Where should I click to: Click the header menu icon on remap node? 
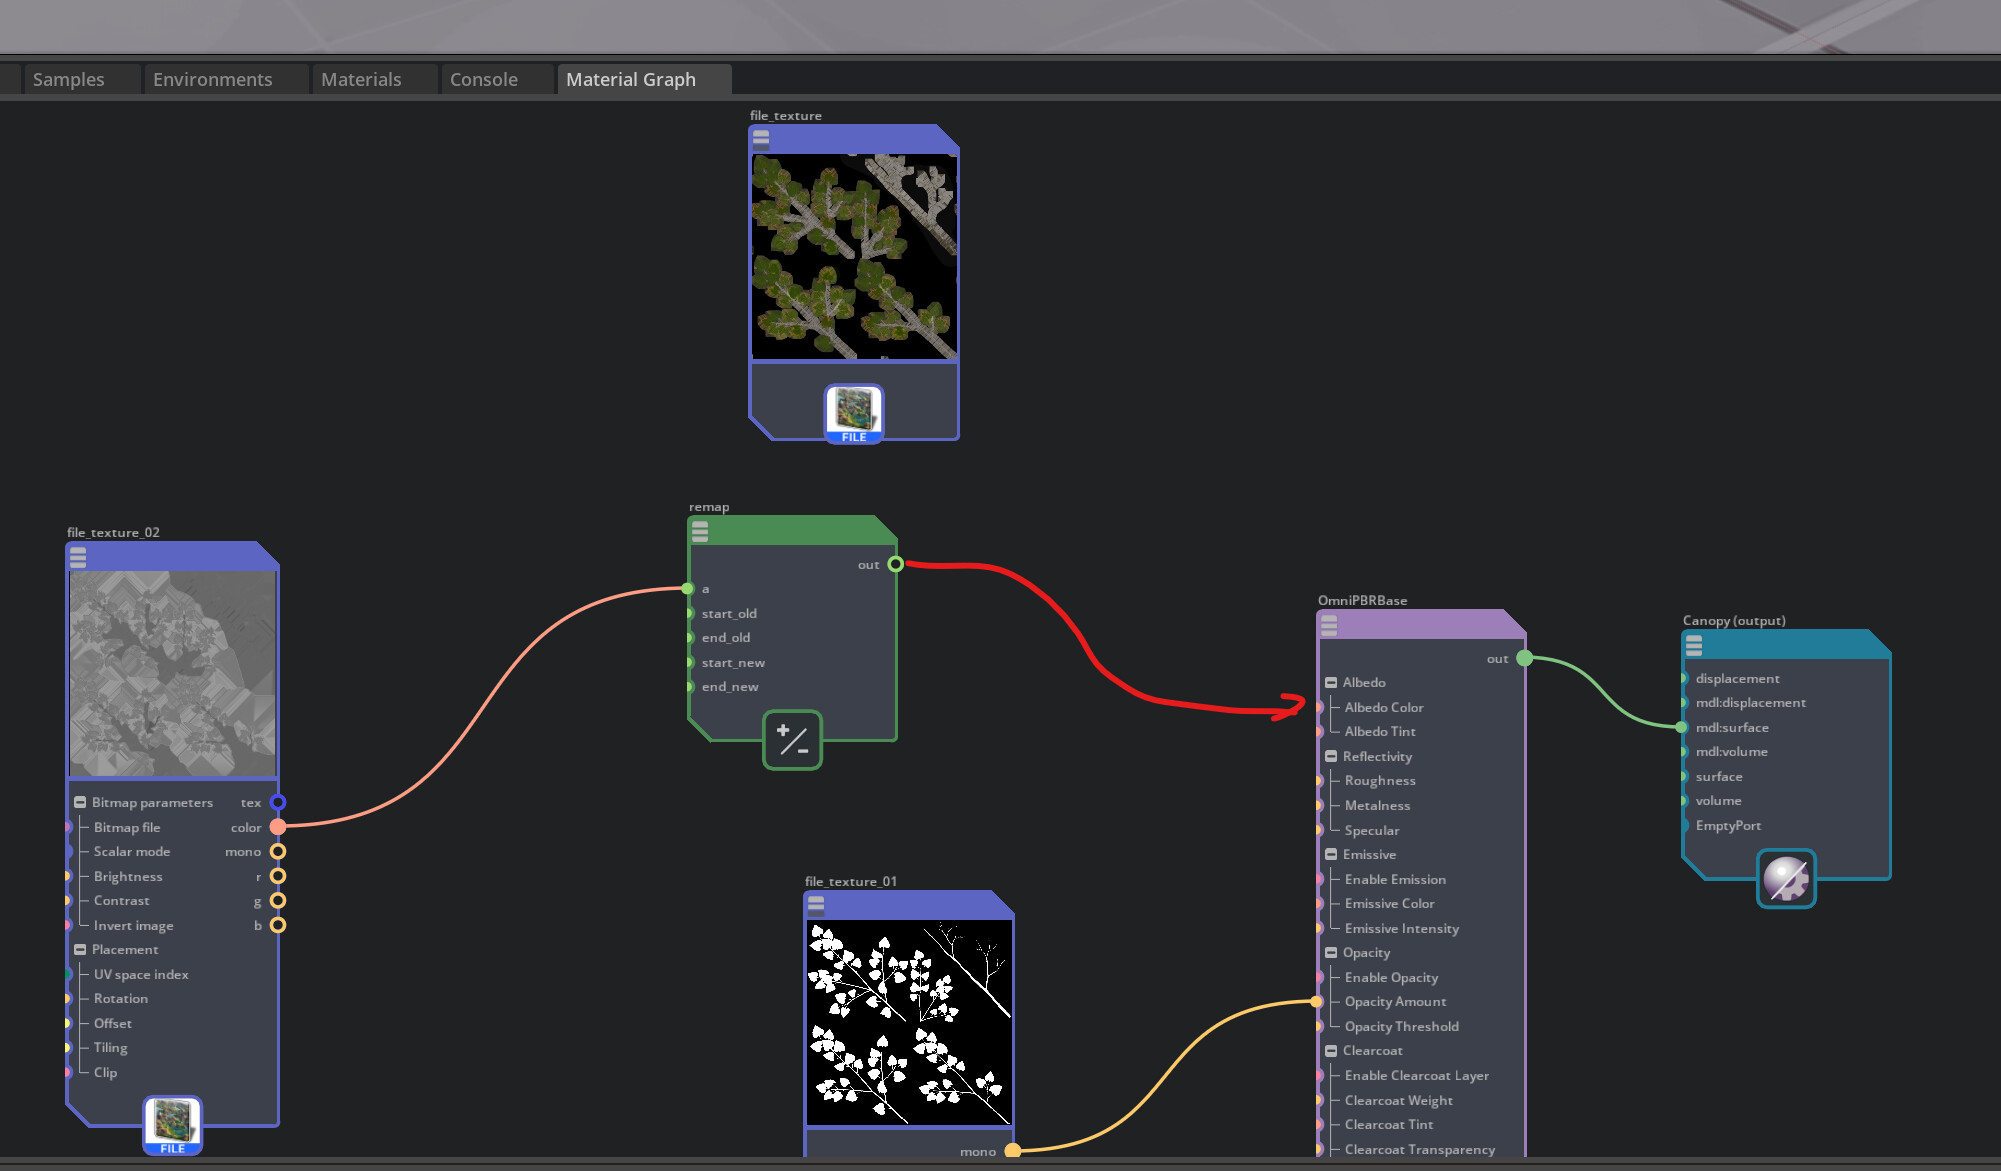[x=698, y=531]
